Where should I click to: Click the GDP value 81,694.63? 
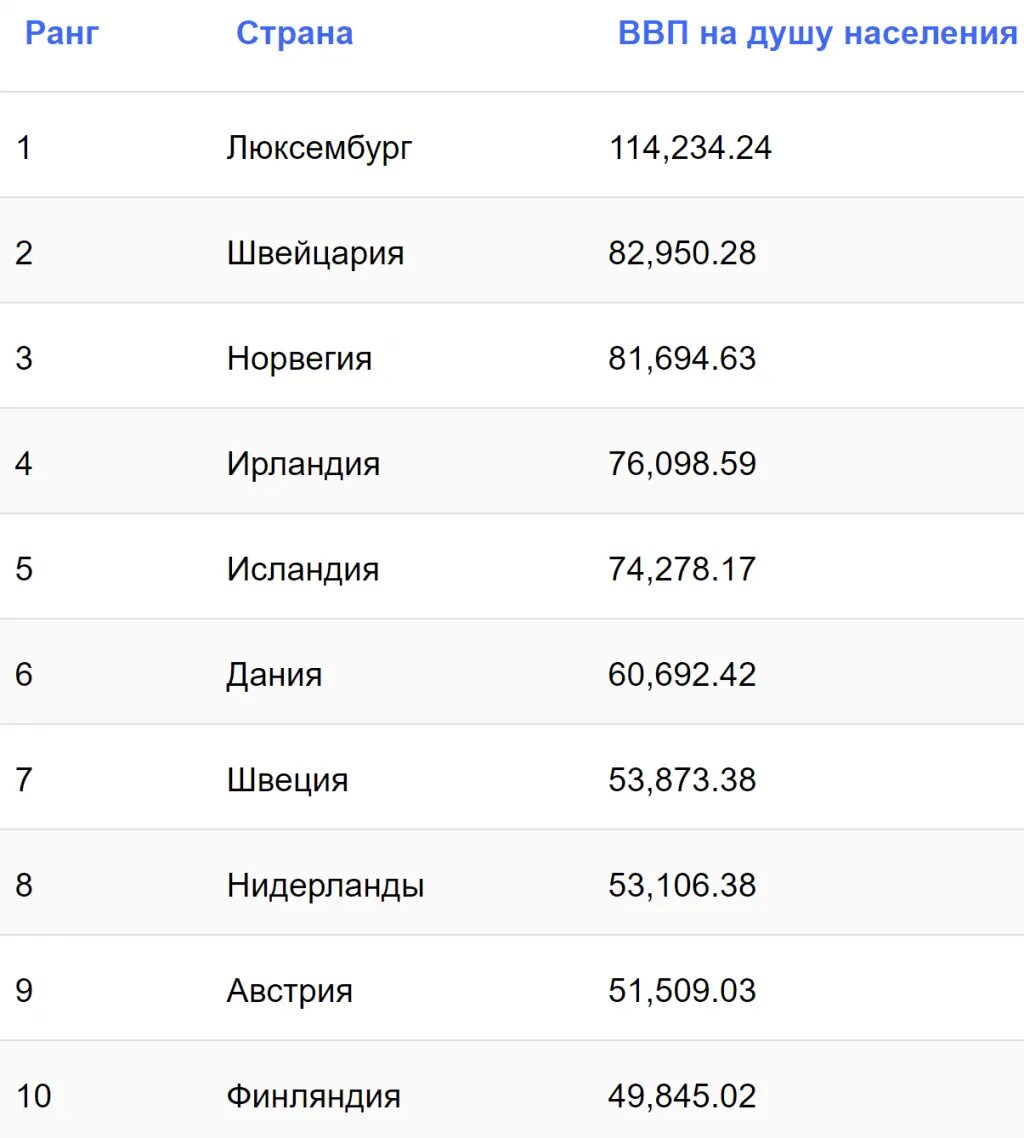[682, 358]
